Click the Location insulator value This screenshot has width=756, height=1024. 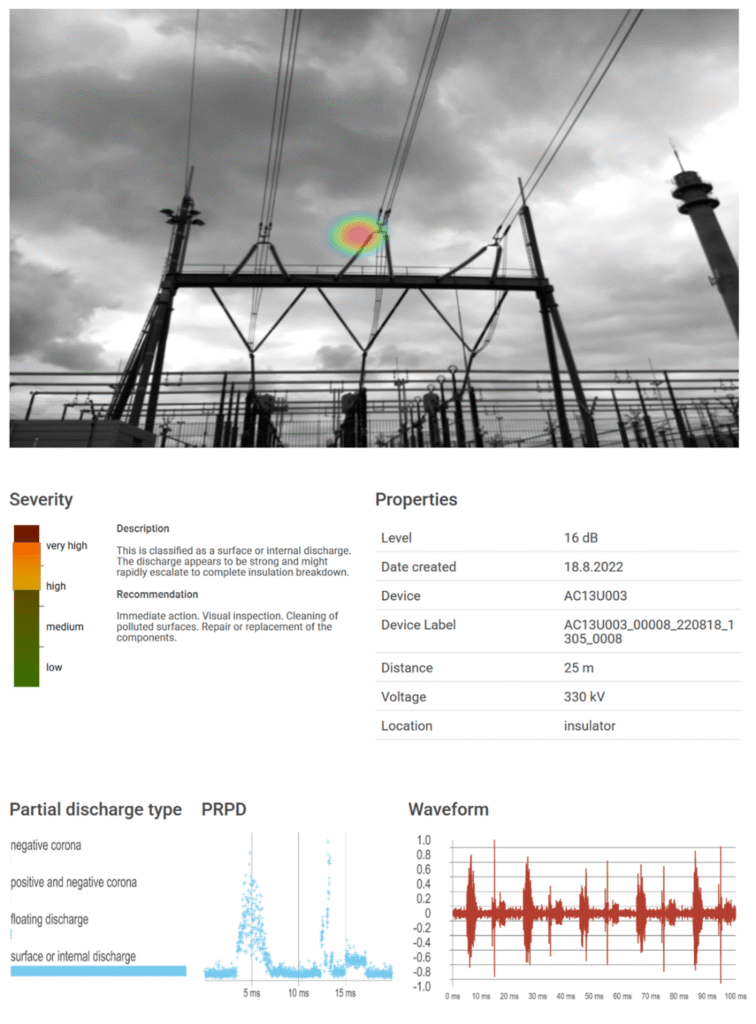point(590,726)
